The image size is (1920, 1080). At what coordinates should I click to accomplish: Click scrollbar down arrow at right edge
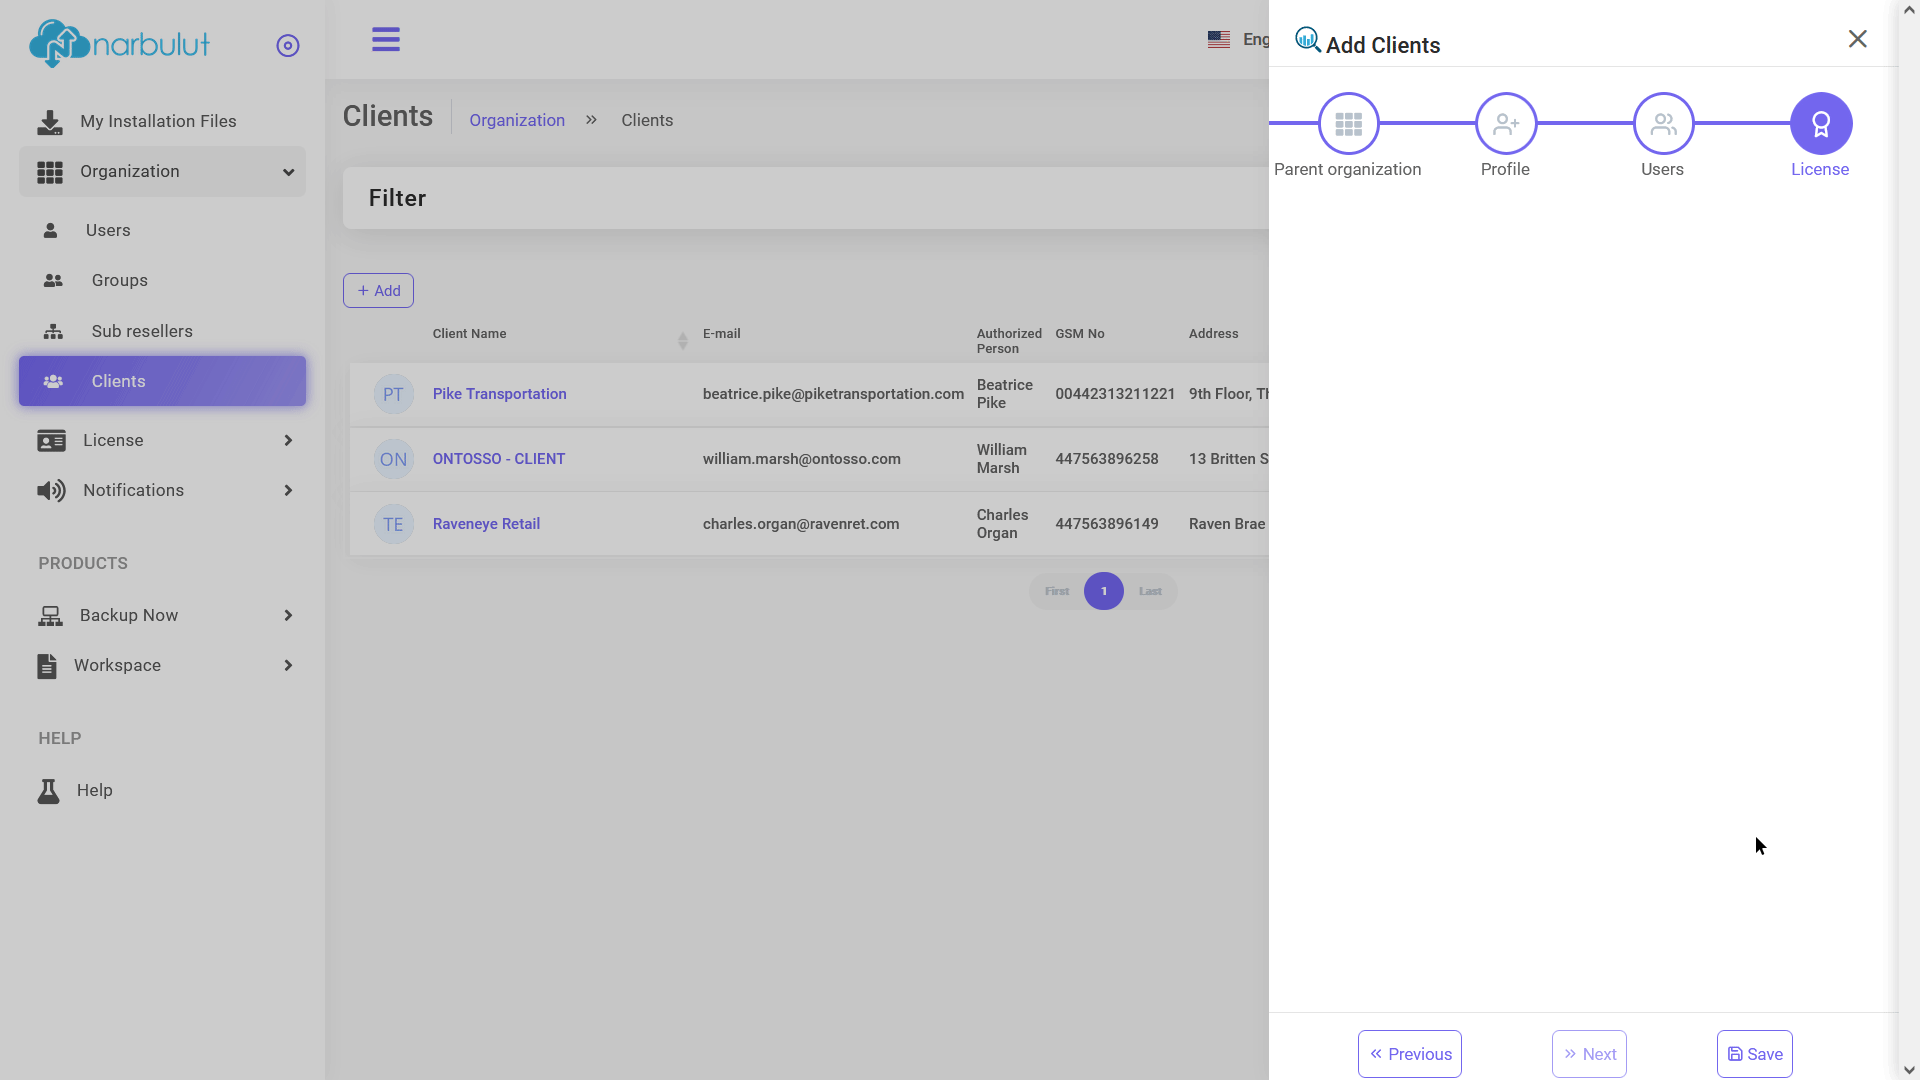click(1909, 1070)
